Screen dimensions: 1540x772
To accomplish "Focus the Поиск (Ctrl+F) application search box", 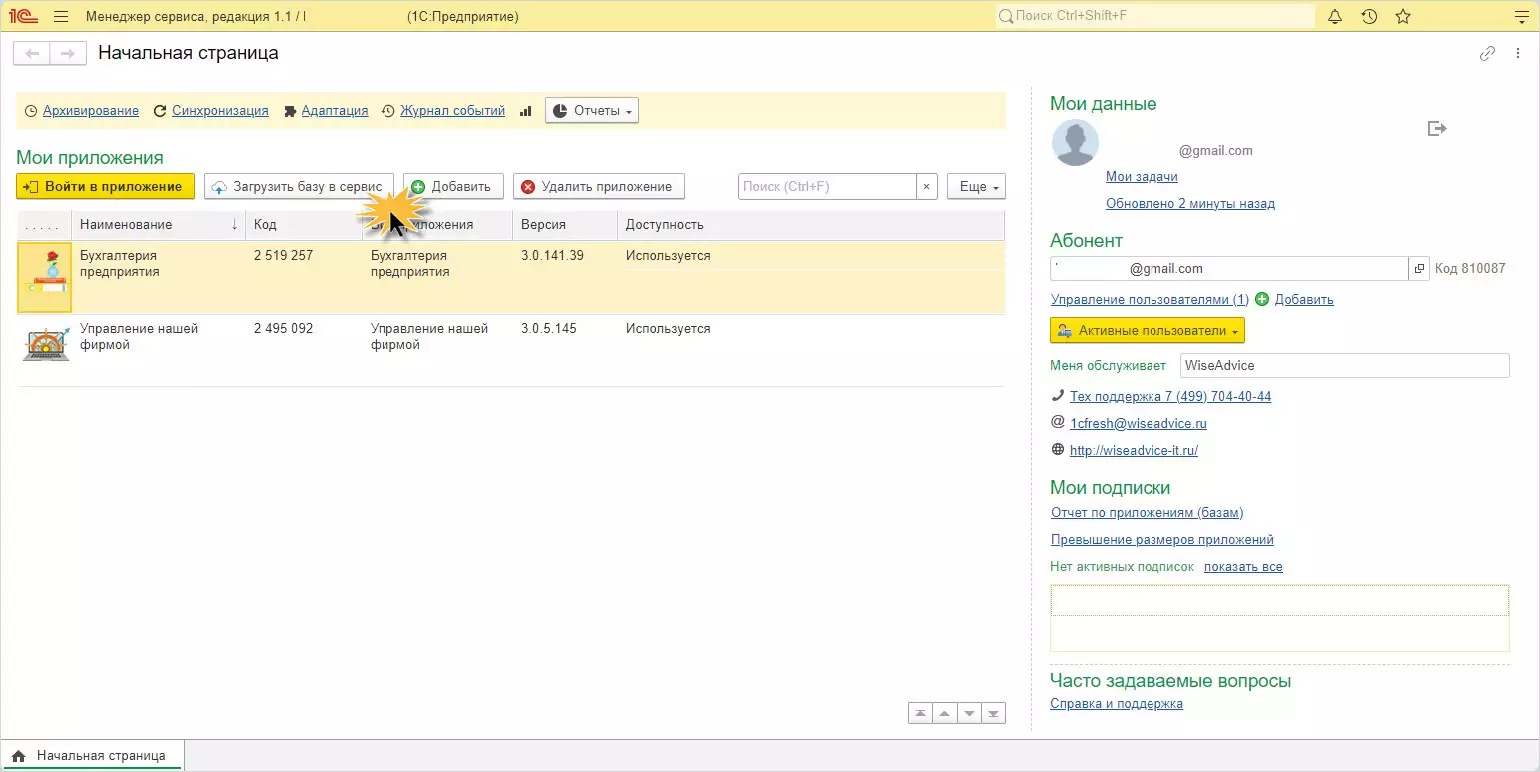I will pyautogui.click(x=827, y=187).
